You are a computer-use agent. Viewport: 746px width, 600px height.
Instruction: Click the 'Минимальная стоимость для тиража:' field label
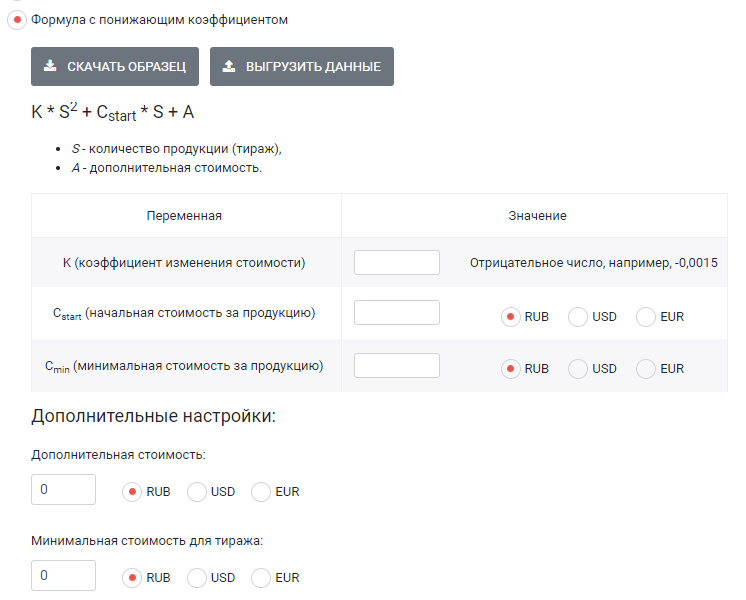click(x=147, y=541)
